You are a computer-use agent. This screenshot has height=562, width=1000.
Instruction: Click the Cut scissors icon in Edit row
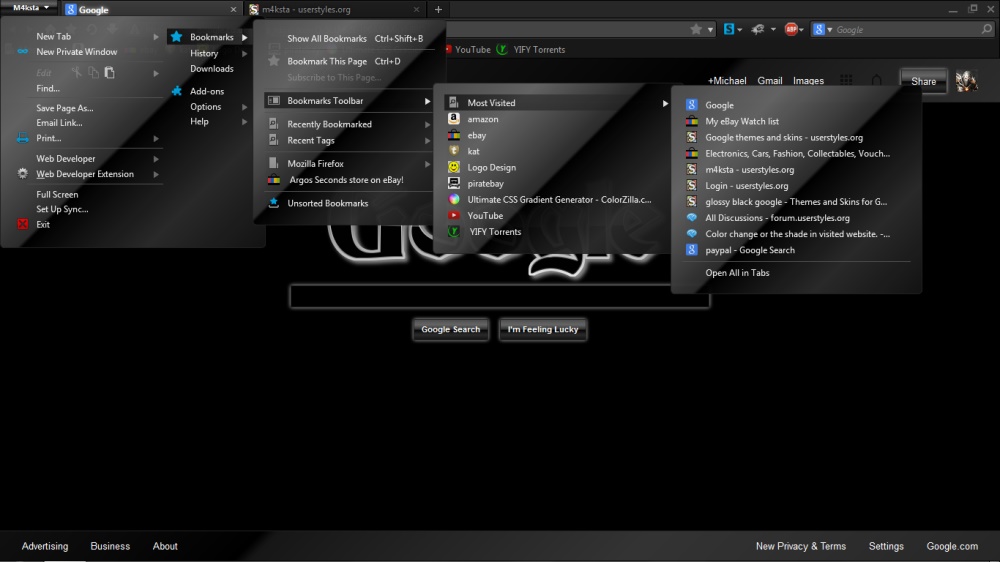[77, 73]
